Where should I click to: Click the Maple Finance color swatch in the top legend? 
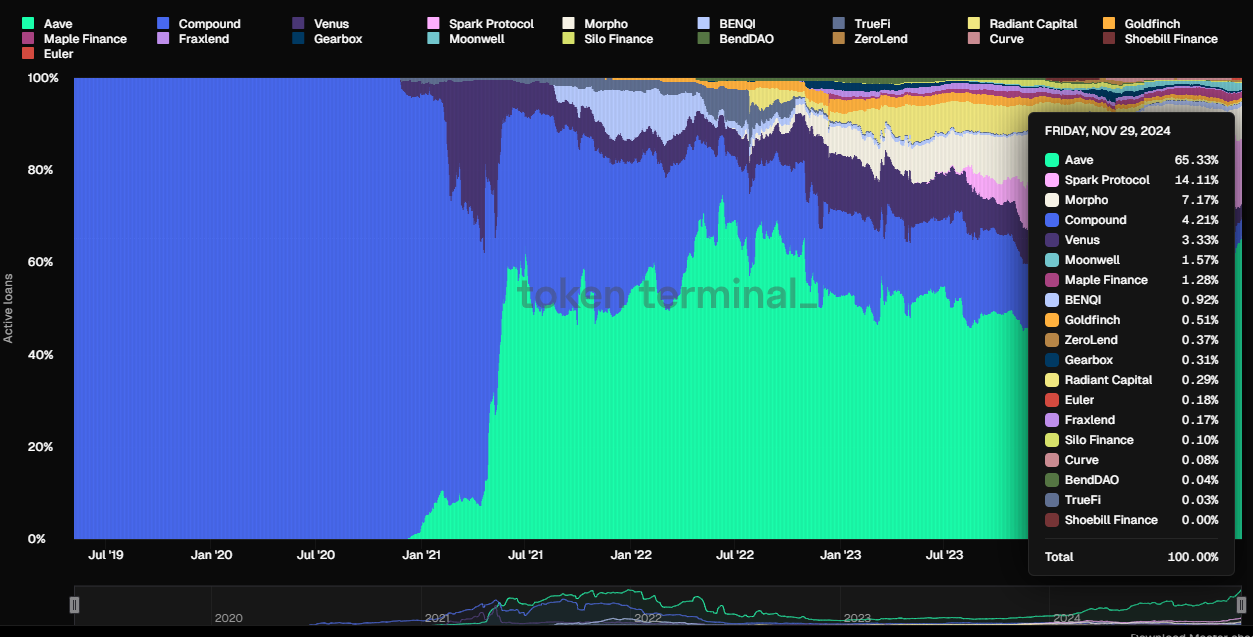28,39
